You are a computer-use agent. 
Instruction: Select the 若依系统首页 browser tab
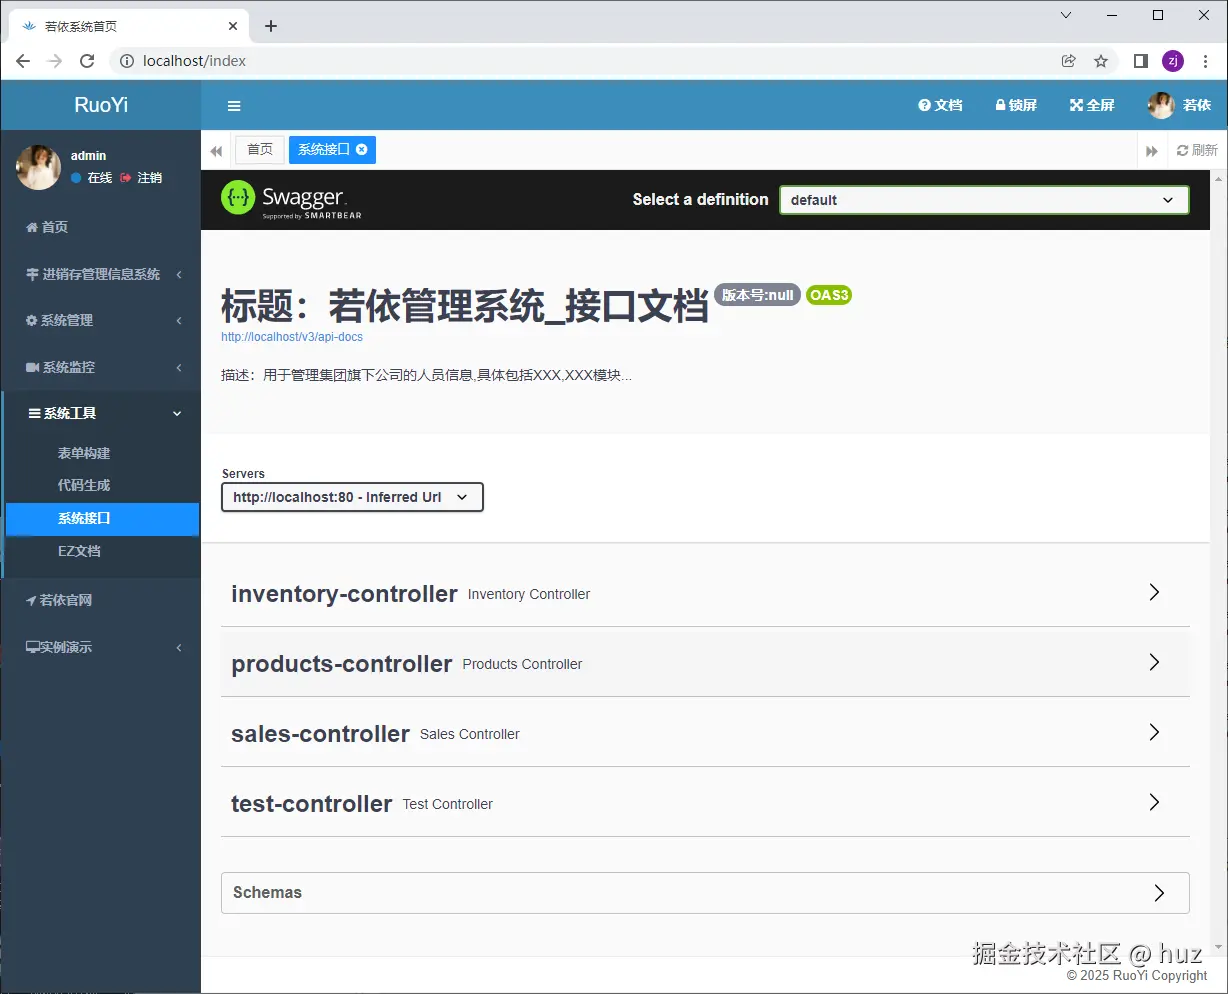128,26
